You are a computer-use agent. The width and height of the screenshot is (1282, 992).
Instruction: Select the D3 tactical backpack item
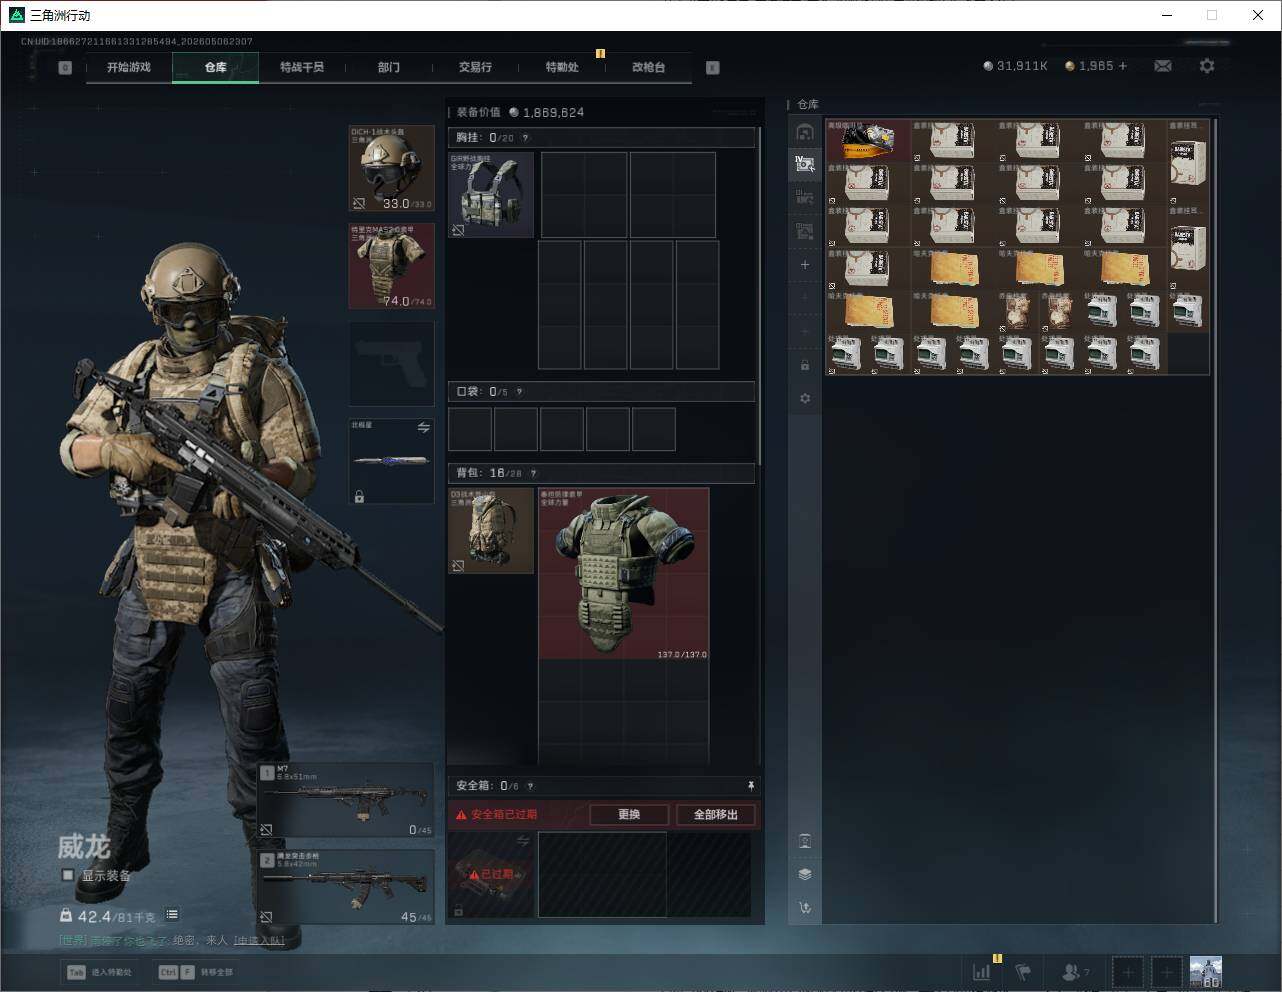[491, 531]
